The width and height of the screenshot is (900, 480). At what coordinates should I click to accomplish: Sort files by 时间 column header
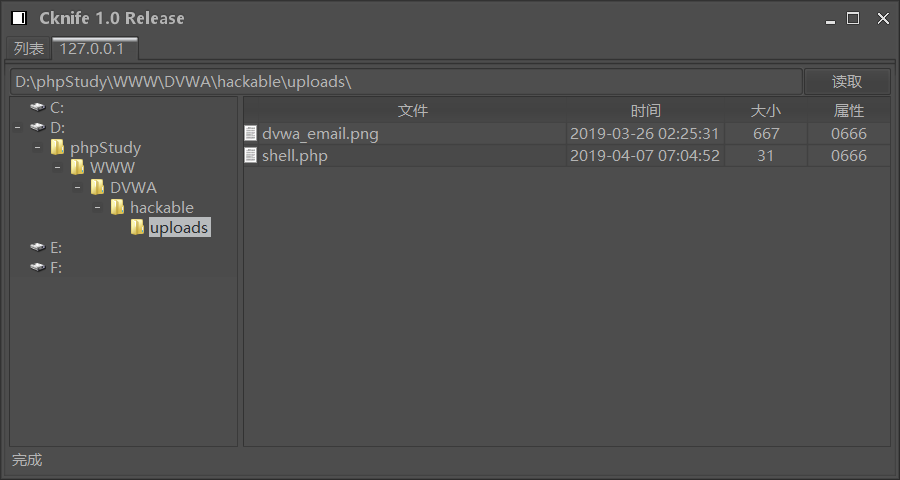tap(645, 111)
